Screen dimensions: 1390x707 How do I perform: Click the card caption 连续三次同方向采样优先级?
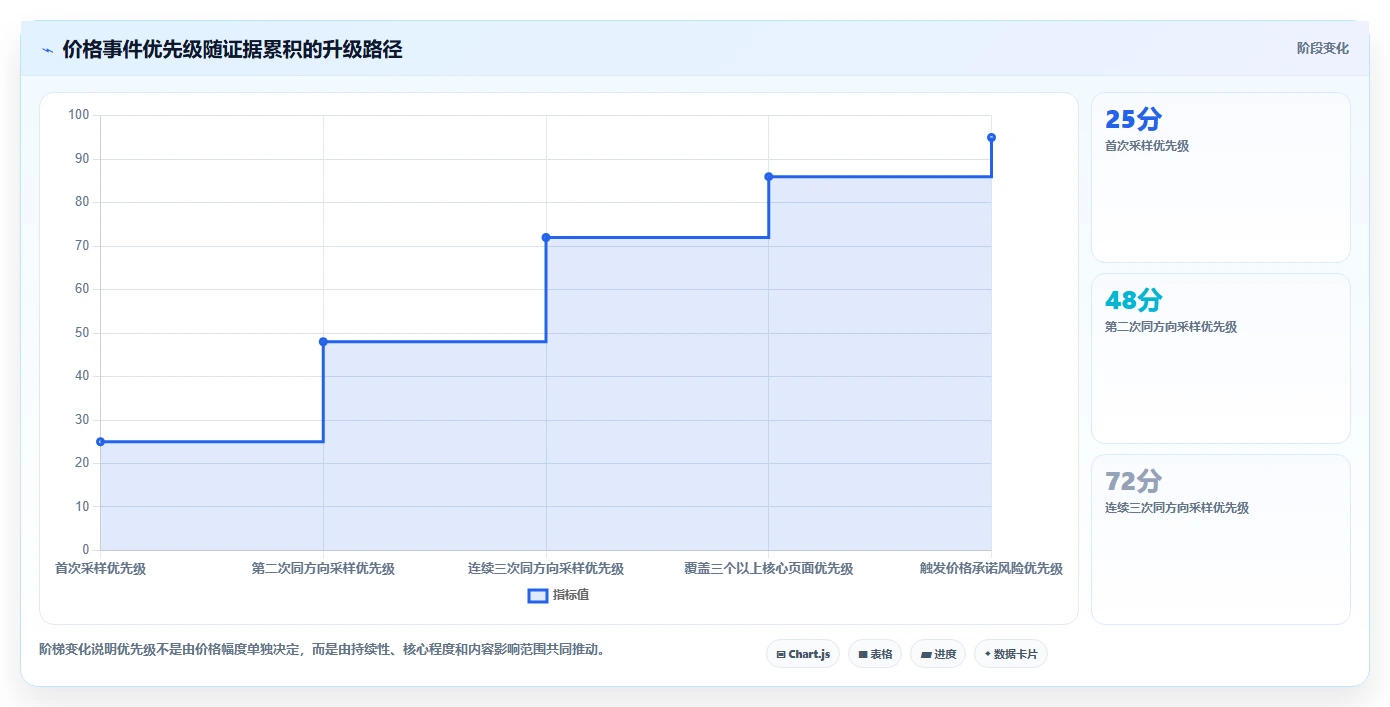coord(1177,508)
